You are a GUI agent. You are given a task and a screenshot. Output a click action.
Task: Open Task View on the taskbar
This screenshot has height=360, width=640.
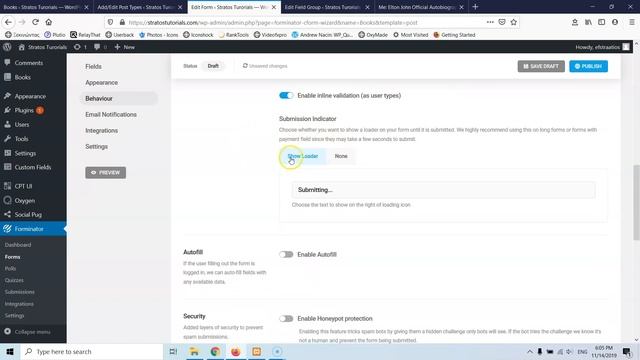click(173, 352)
